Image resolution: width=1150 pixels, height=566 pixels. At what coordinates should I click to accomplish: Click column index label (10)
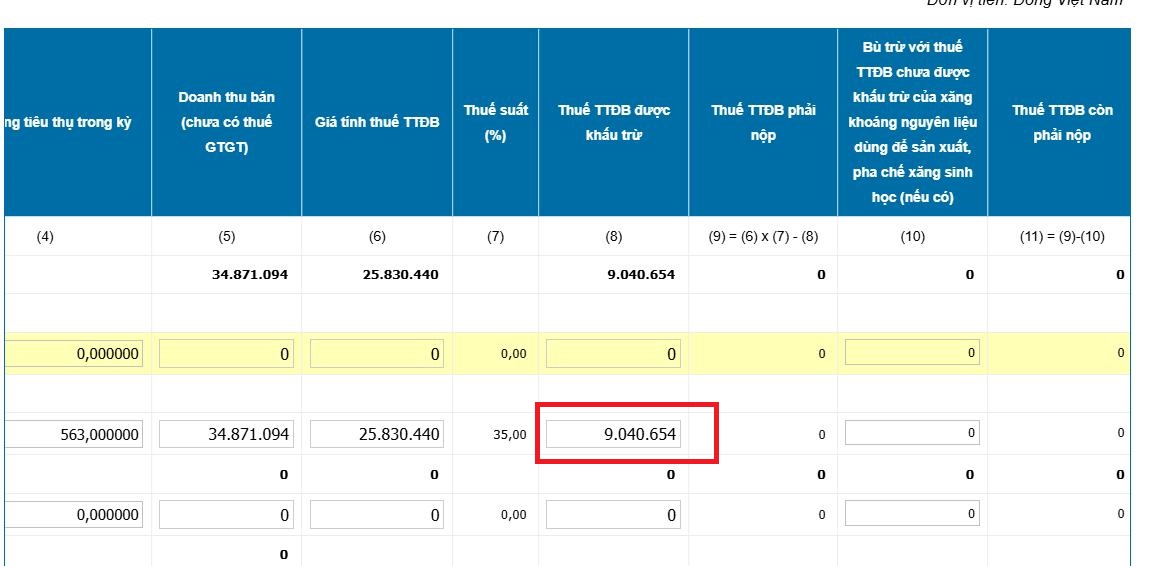(x=912, y=237)
